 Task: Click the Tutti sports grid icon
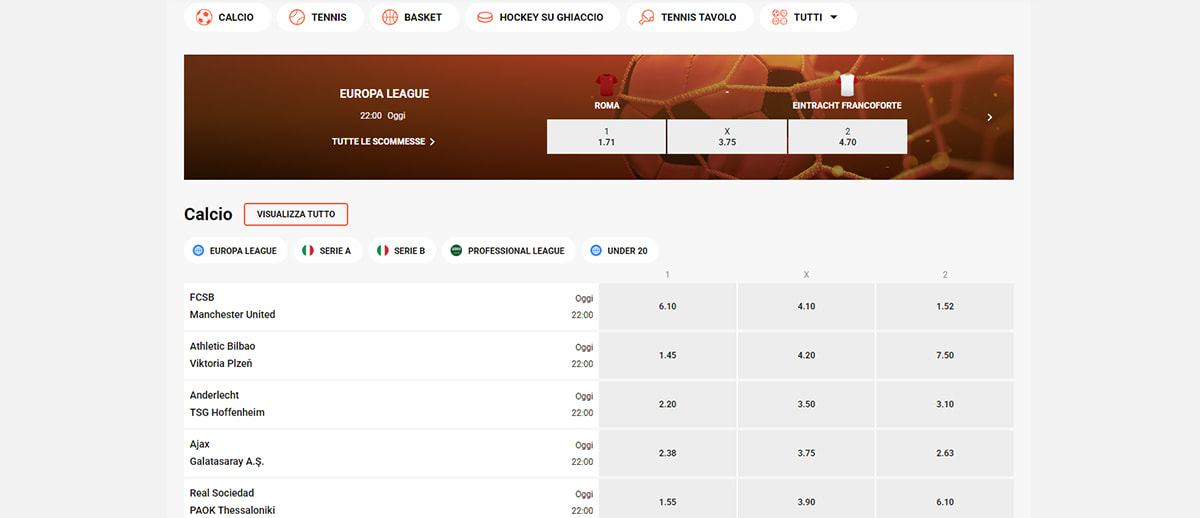click(780, 17)
